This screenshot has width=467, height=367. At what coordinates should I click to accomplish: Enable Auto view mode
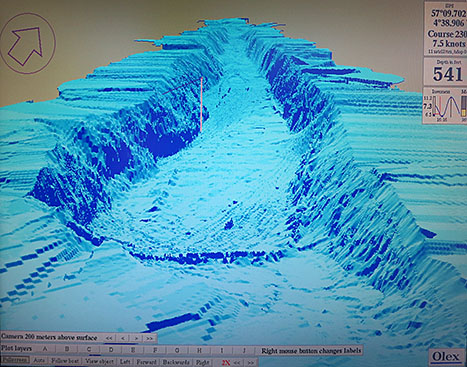point(39,361)
